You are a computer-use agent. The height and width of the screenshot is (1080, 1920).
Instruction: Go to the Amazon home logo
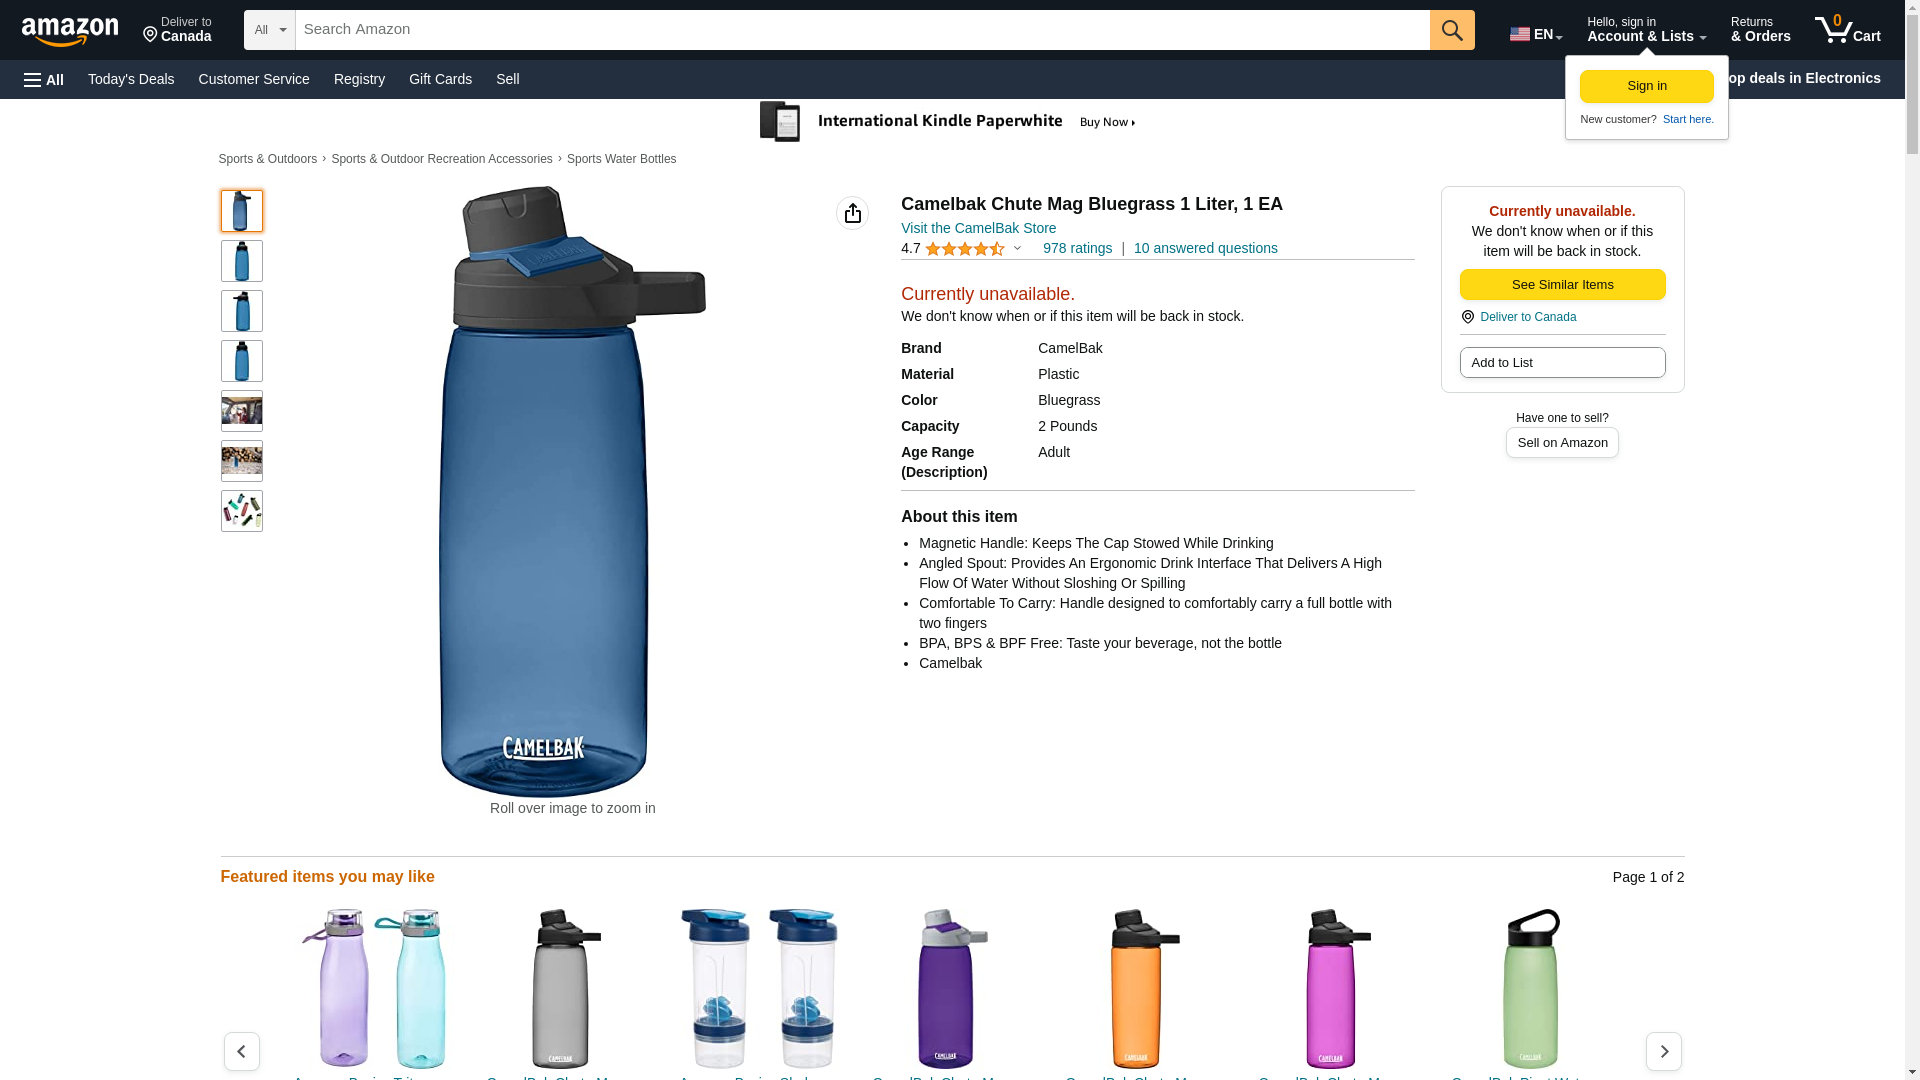[70, 31]
